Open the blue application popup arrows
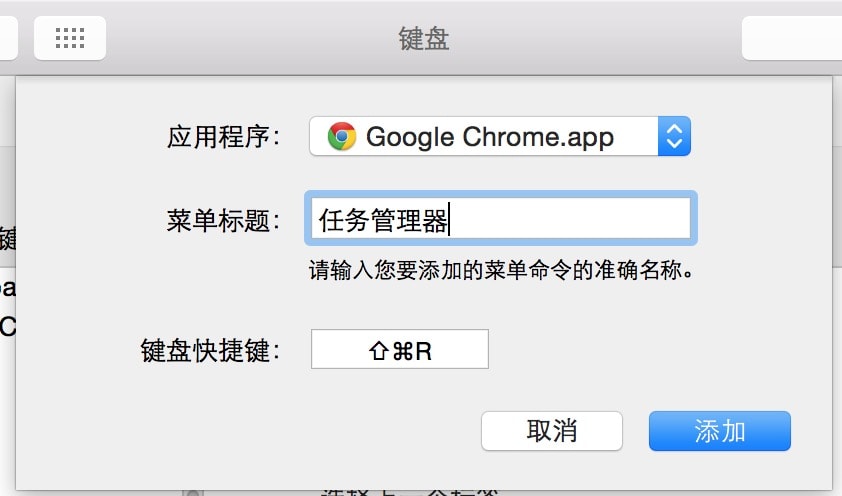Viewport: 842px width, 496px height. tap(674, 136)
